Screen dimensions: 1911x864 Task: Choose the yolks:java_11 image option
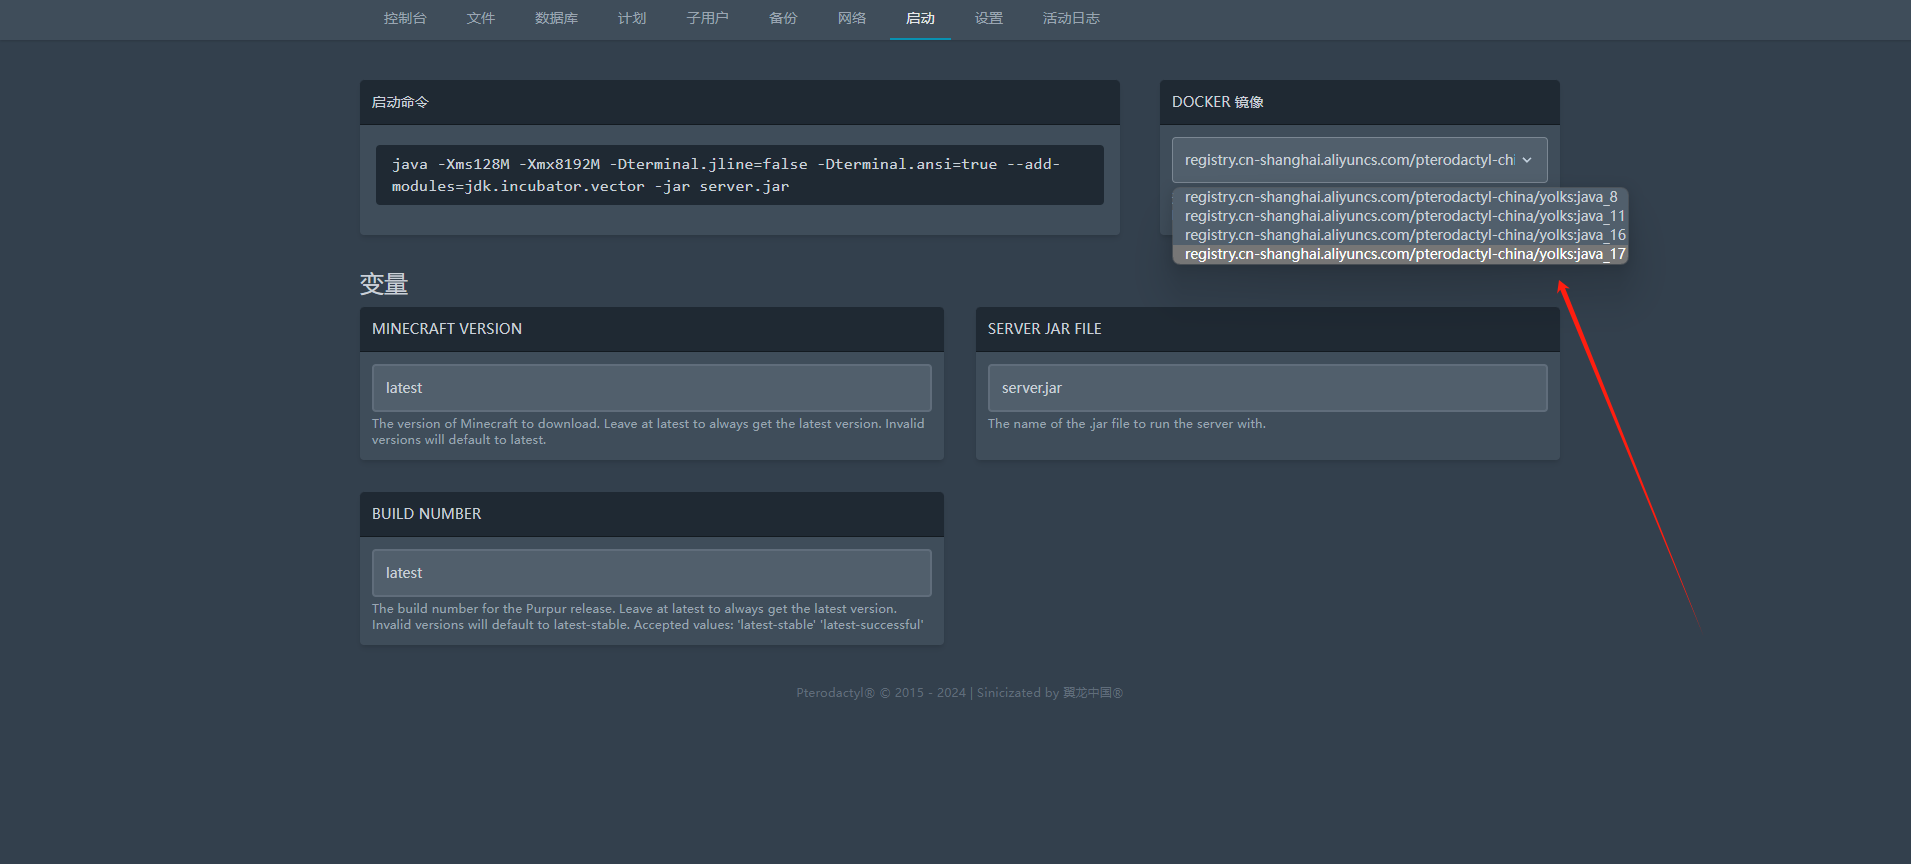coord(1400,216)
